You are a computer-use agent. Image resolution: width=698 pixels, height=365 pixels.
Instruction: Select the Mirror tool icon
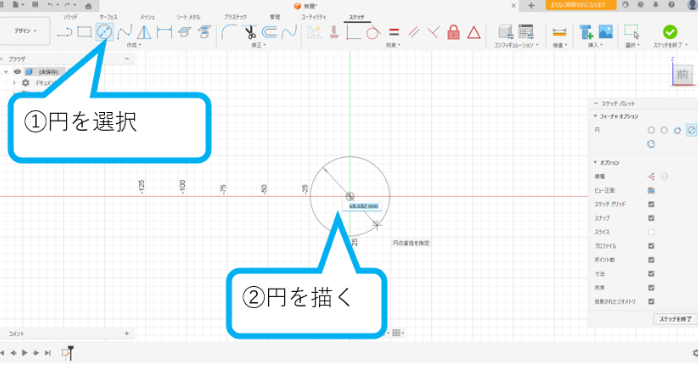pos(144,32)
